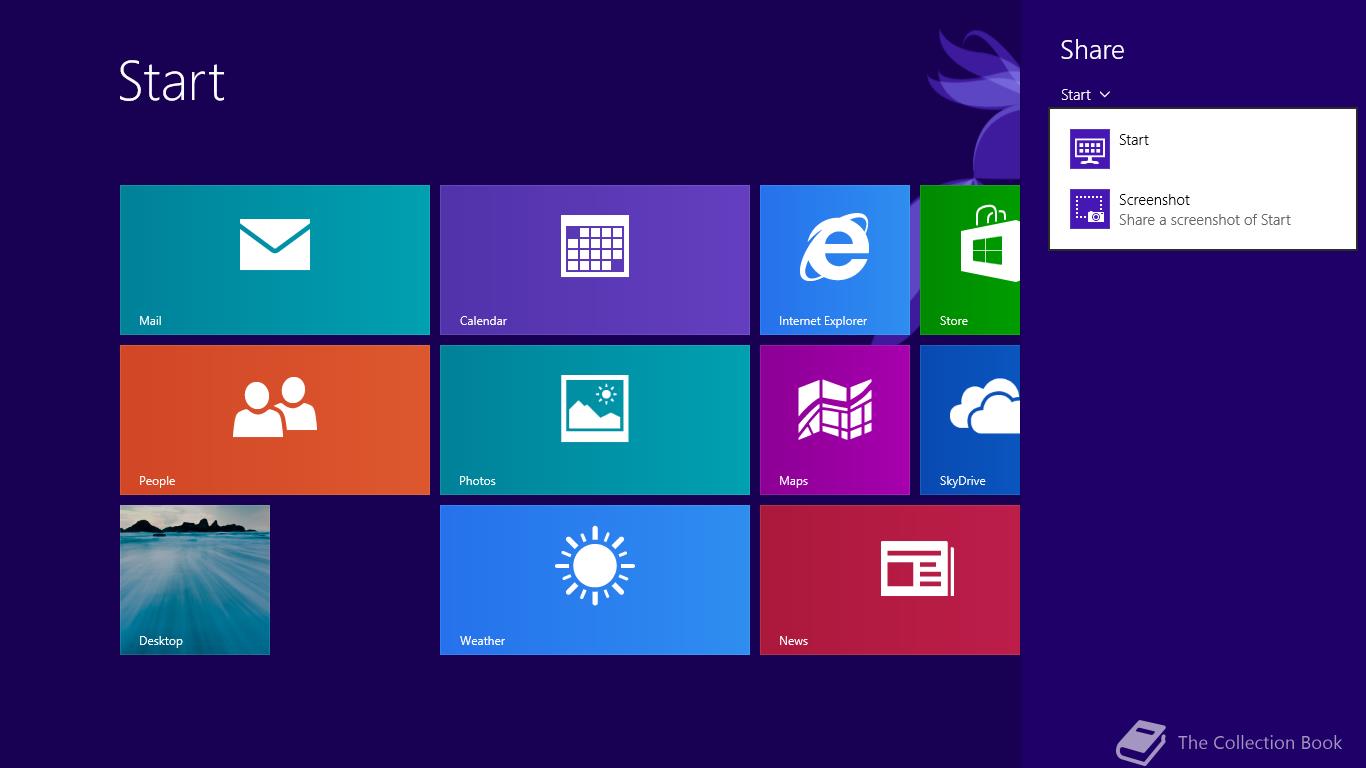Click the News tile label

pos(793,641)
